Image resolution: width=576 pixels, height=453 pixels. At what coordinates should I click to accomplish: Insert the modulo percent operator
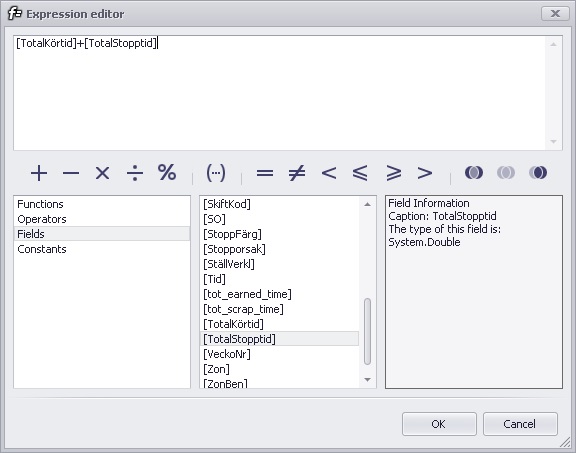pyautogui.click(x=167, y=172)
